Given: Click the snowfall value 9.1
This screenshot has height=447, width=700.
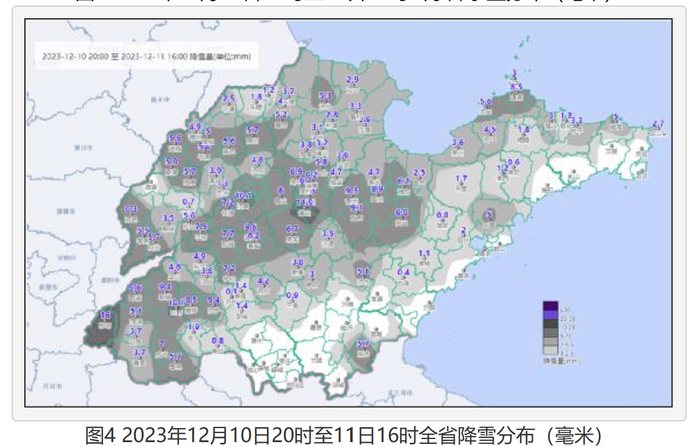Looking at the screenshot, I should coord(356,208).
